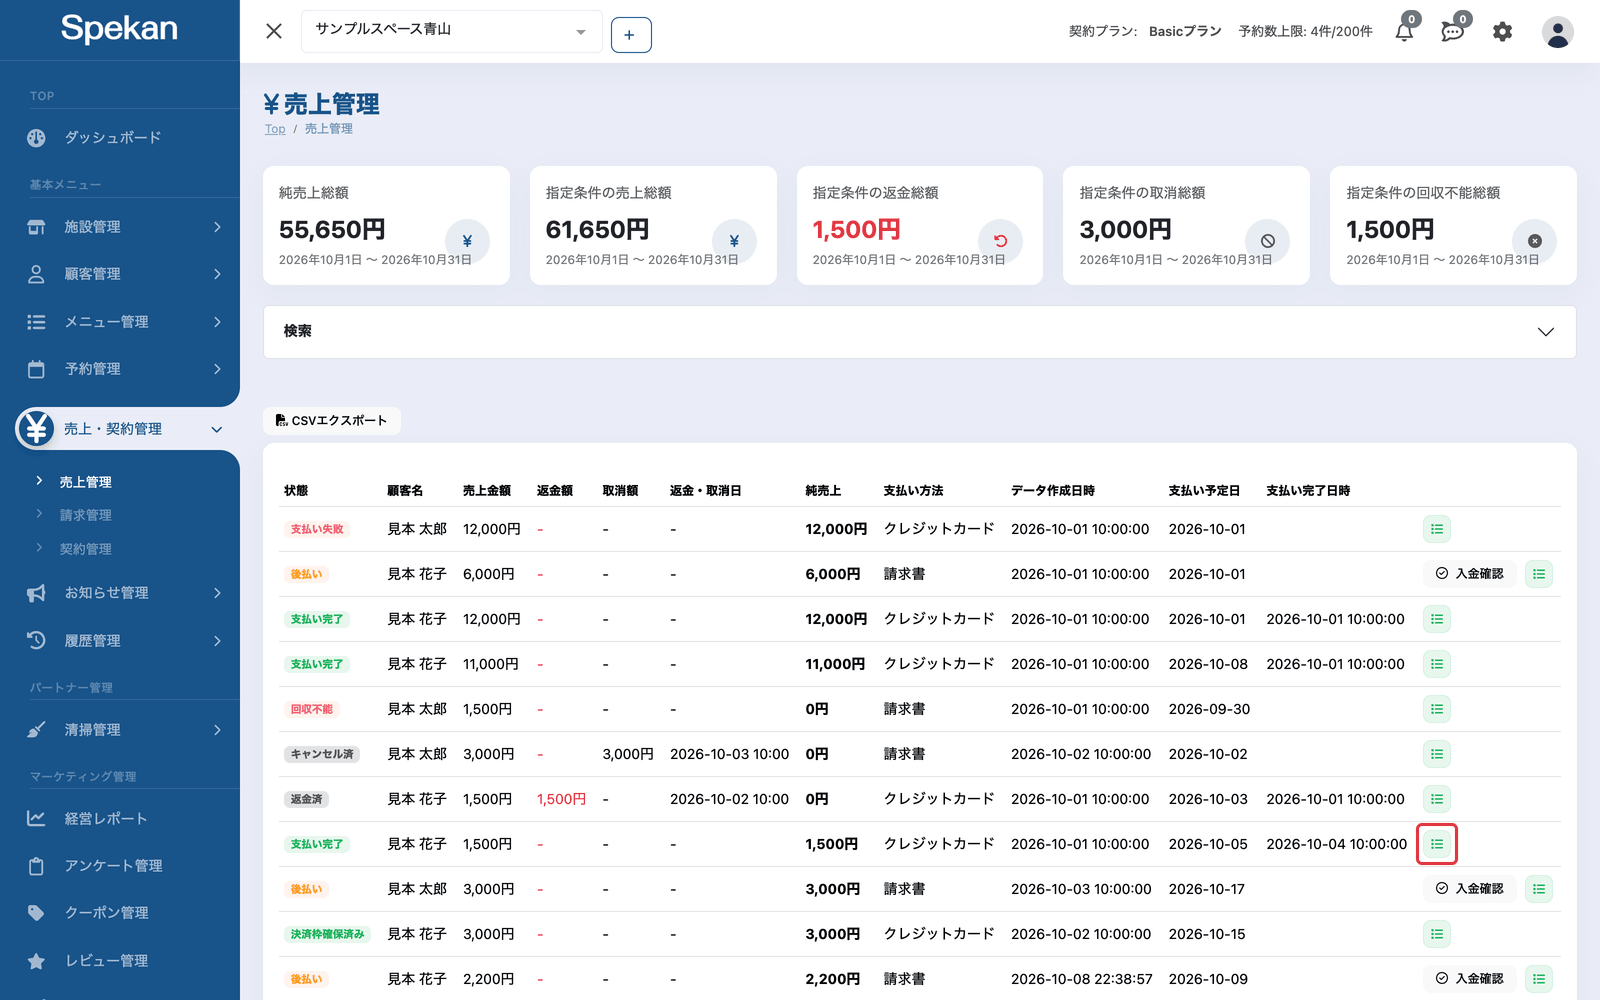1600x1000 pixels.
Task: Open detail list icon for キャンセル済 row
Action: pos(1437,754)
